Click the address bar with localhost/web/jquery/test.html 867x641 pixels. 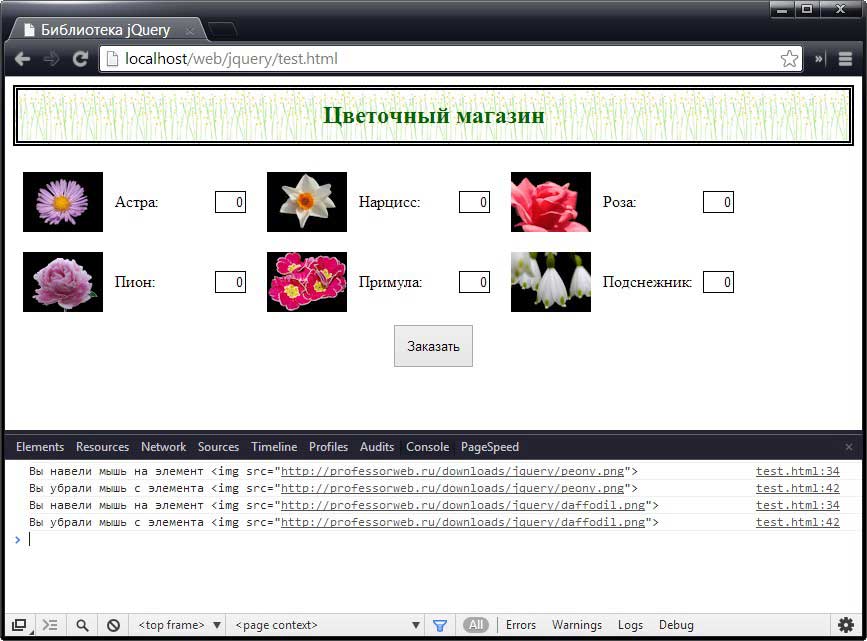point(451,59)
